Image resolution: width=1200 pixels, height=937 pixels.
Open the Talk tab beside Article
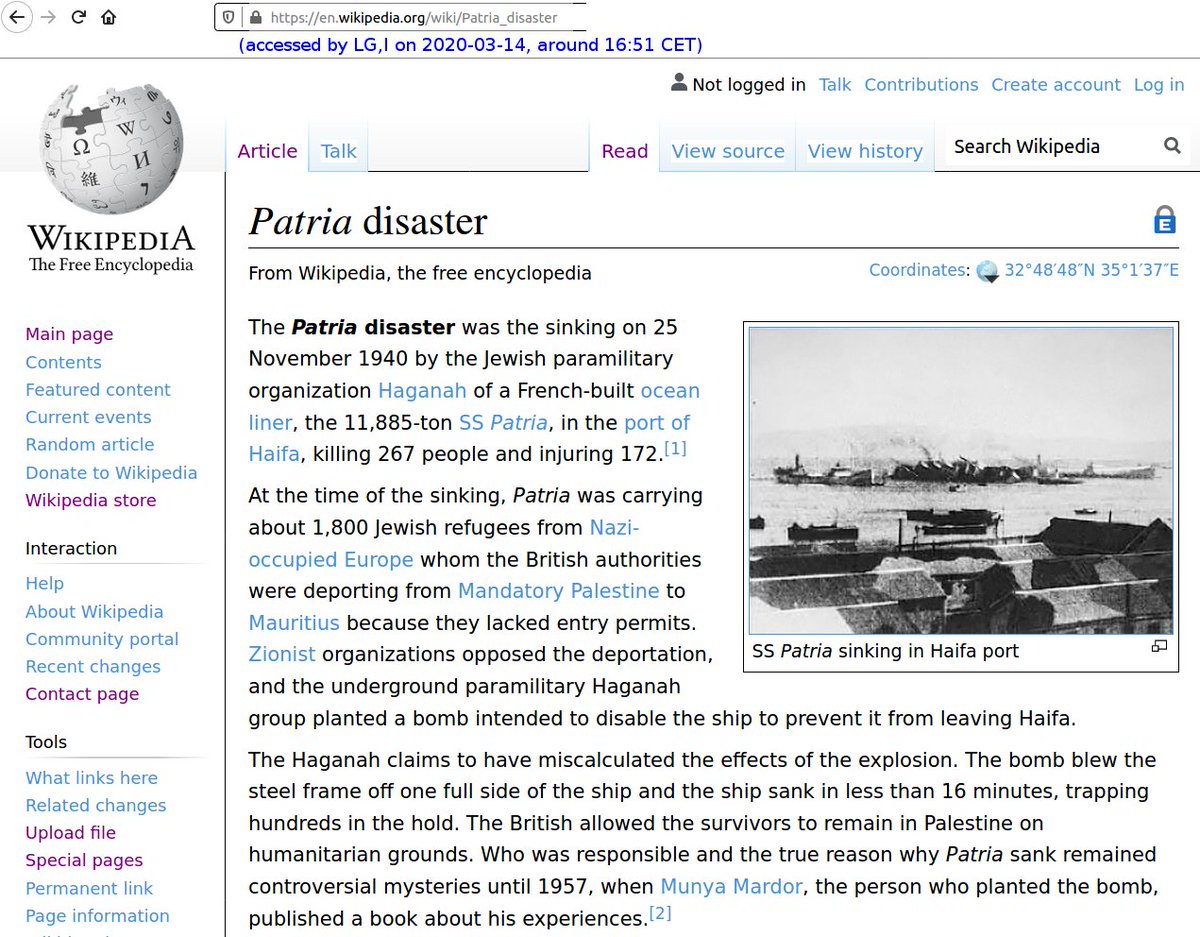[338, 151]
